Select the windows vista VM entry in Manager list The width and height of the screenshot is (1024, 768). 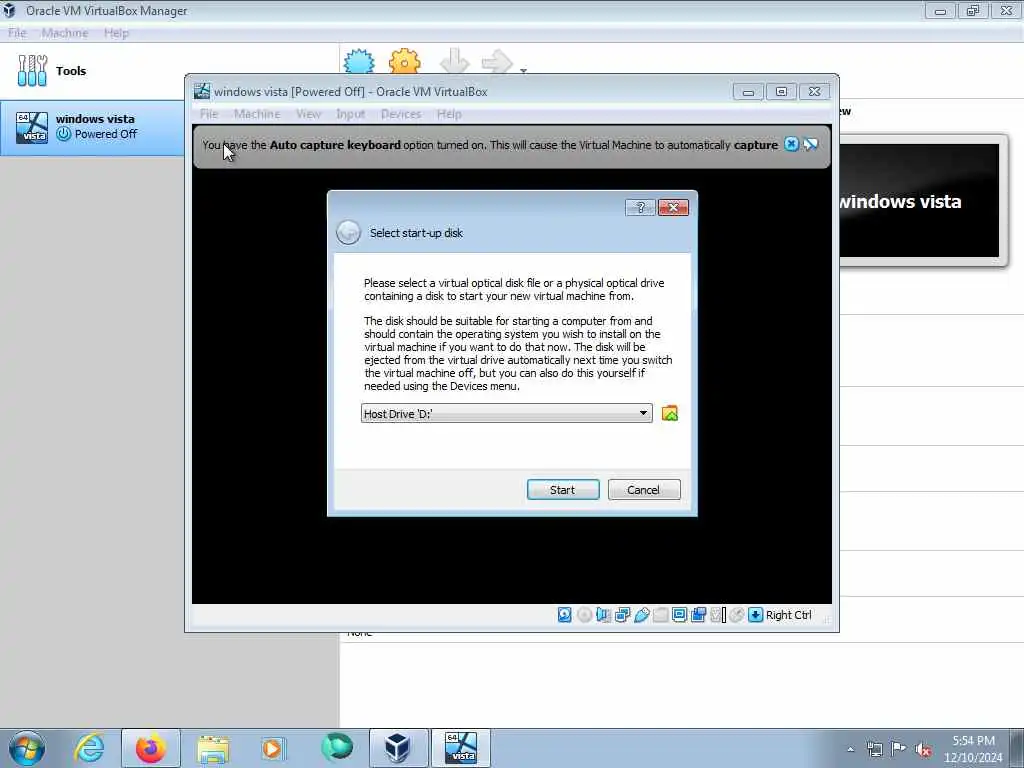92,127
